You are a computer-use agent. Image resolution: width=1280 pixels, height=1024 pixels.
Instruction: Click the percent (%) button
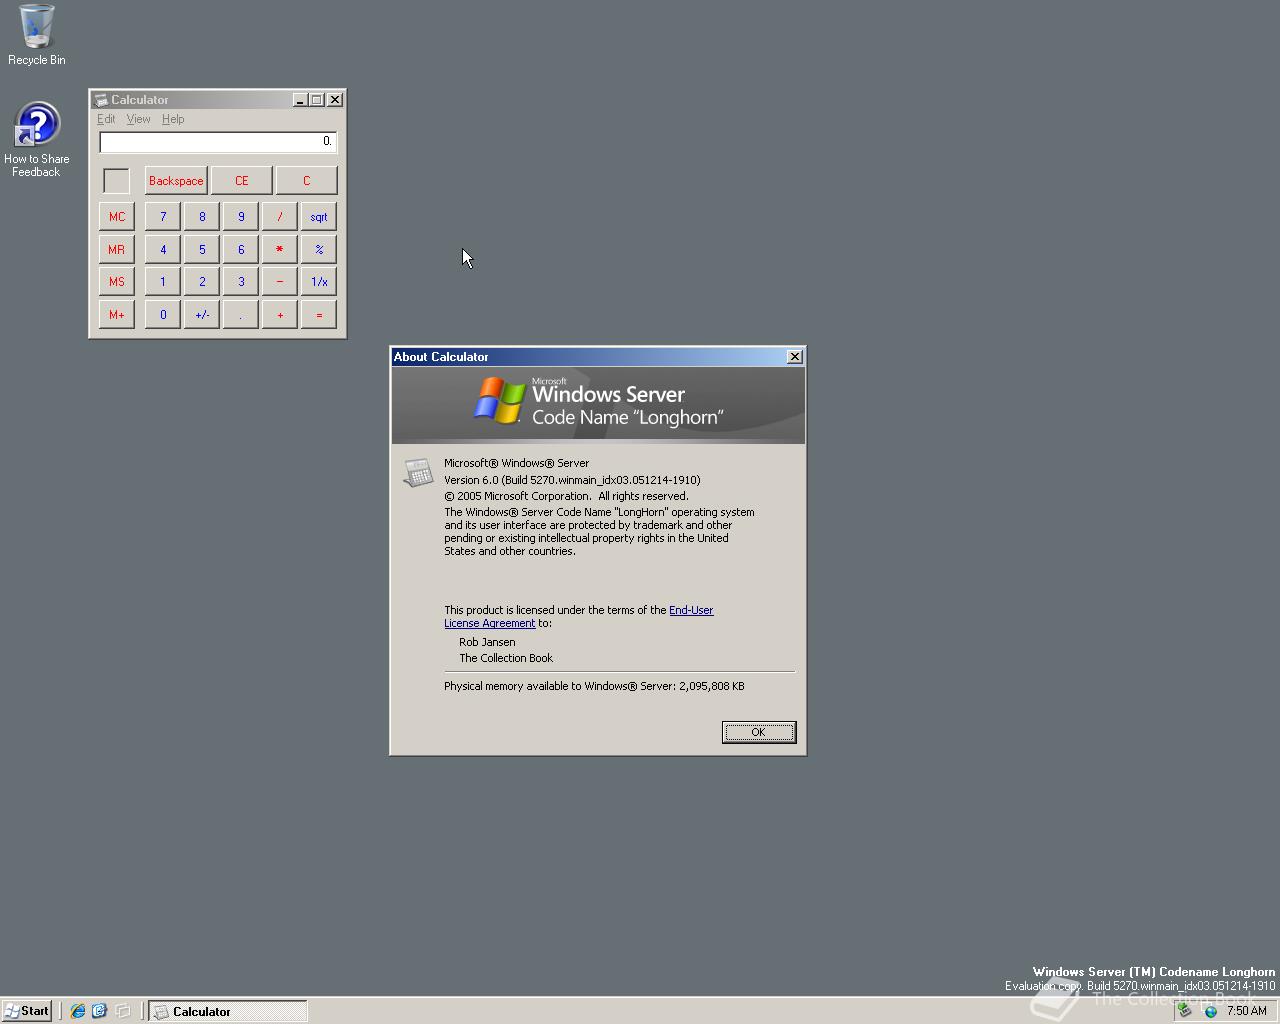[319, 249]
